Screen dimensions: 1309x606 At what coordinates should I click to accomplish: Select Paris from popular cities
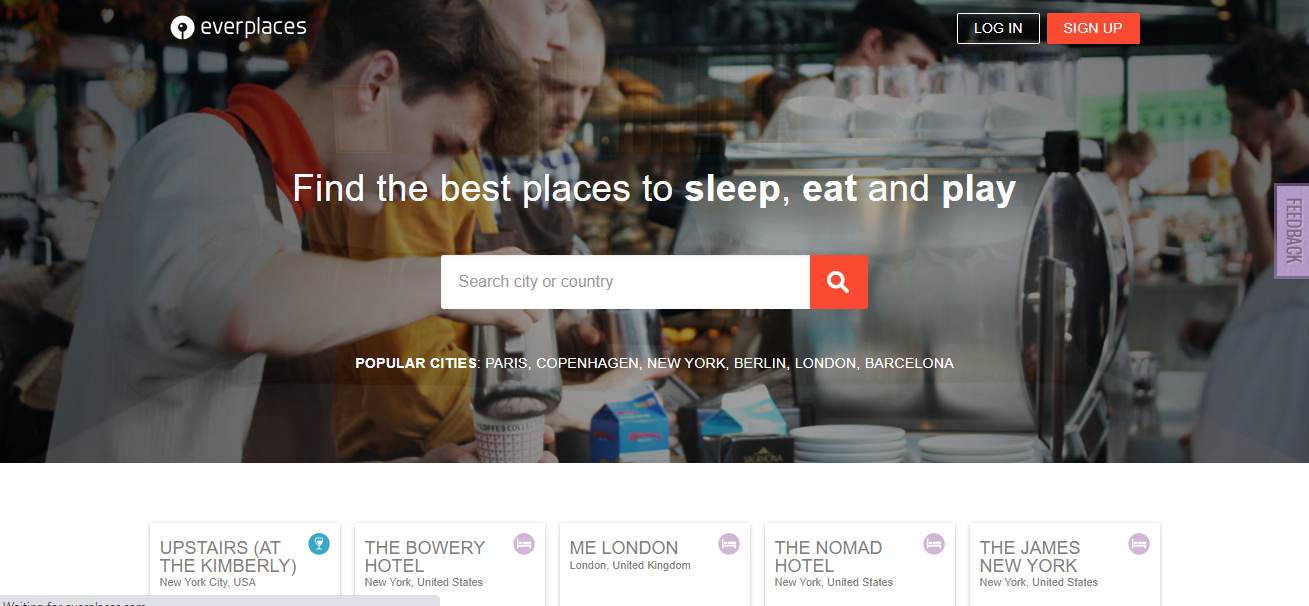point(506,363)
